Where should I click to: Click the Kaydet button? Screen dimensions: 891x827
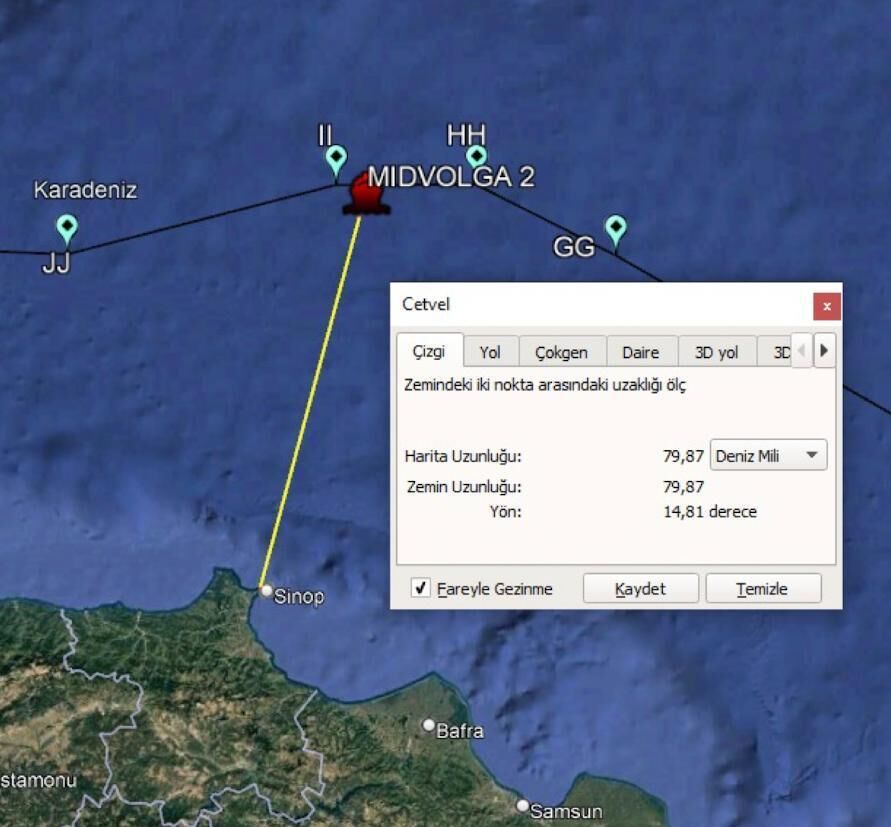click(640, 588)
